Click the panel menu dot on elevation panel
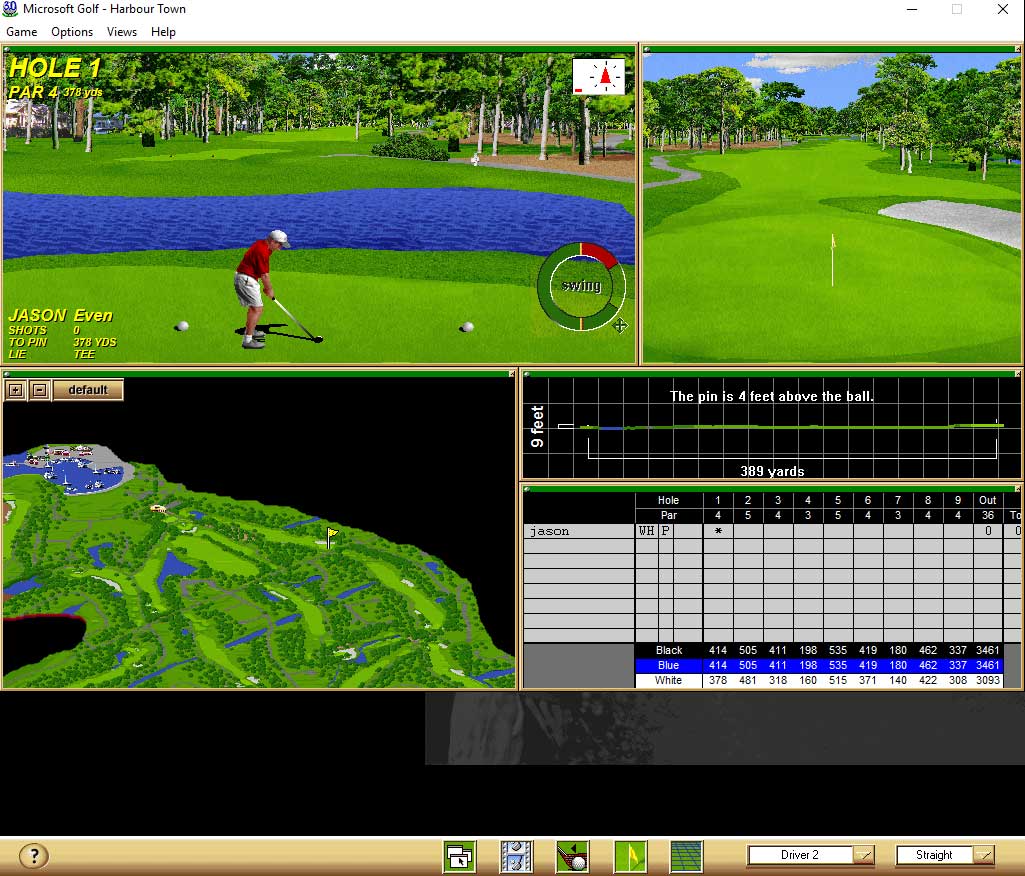Screen dimensions: 1025x876 [x=527, y=374]
